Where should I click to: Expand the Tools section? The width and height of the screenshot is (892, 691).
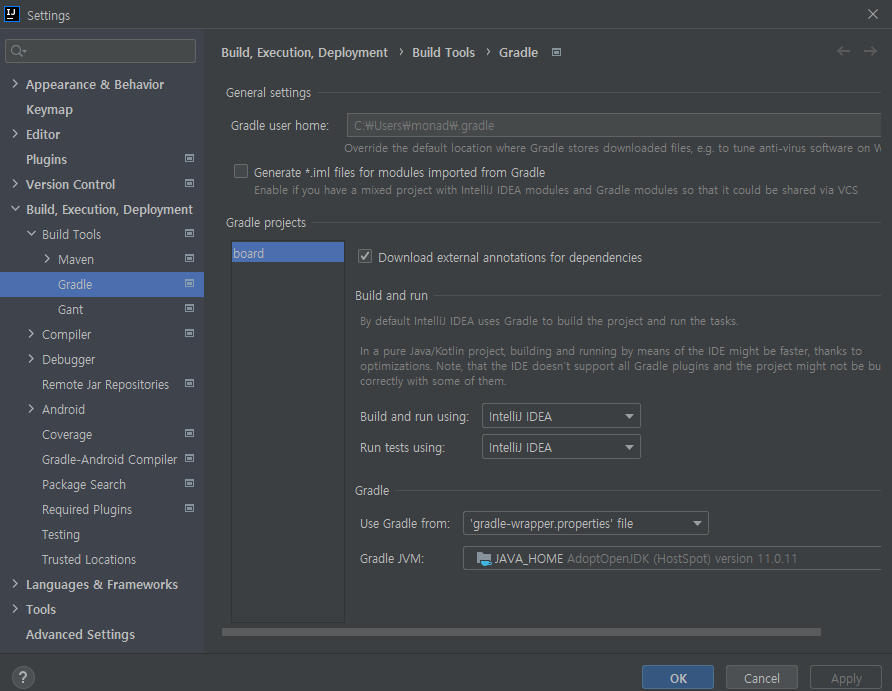[15, 609]
